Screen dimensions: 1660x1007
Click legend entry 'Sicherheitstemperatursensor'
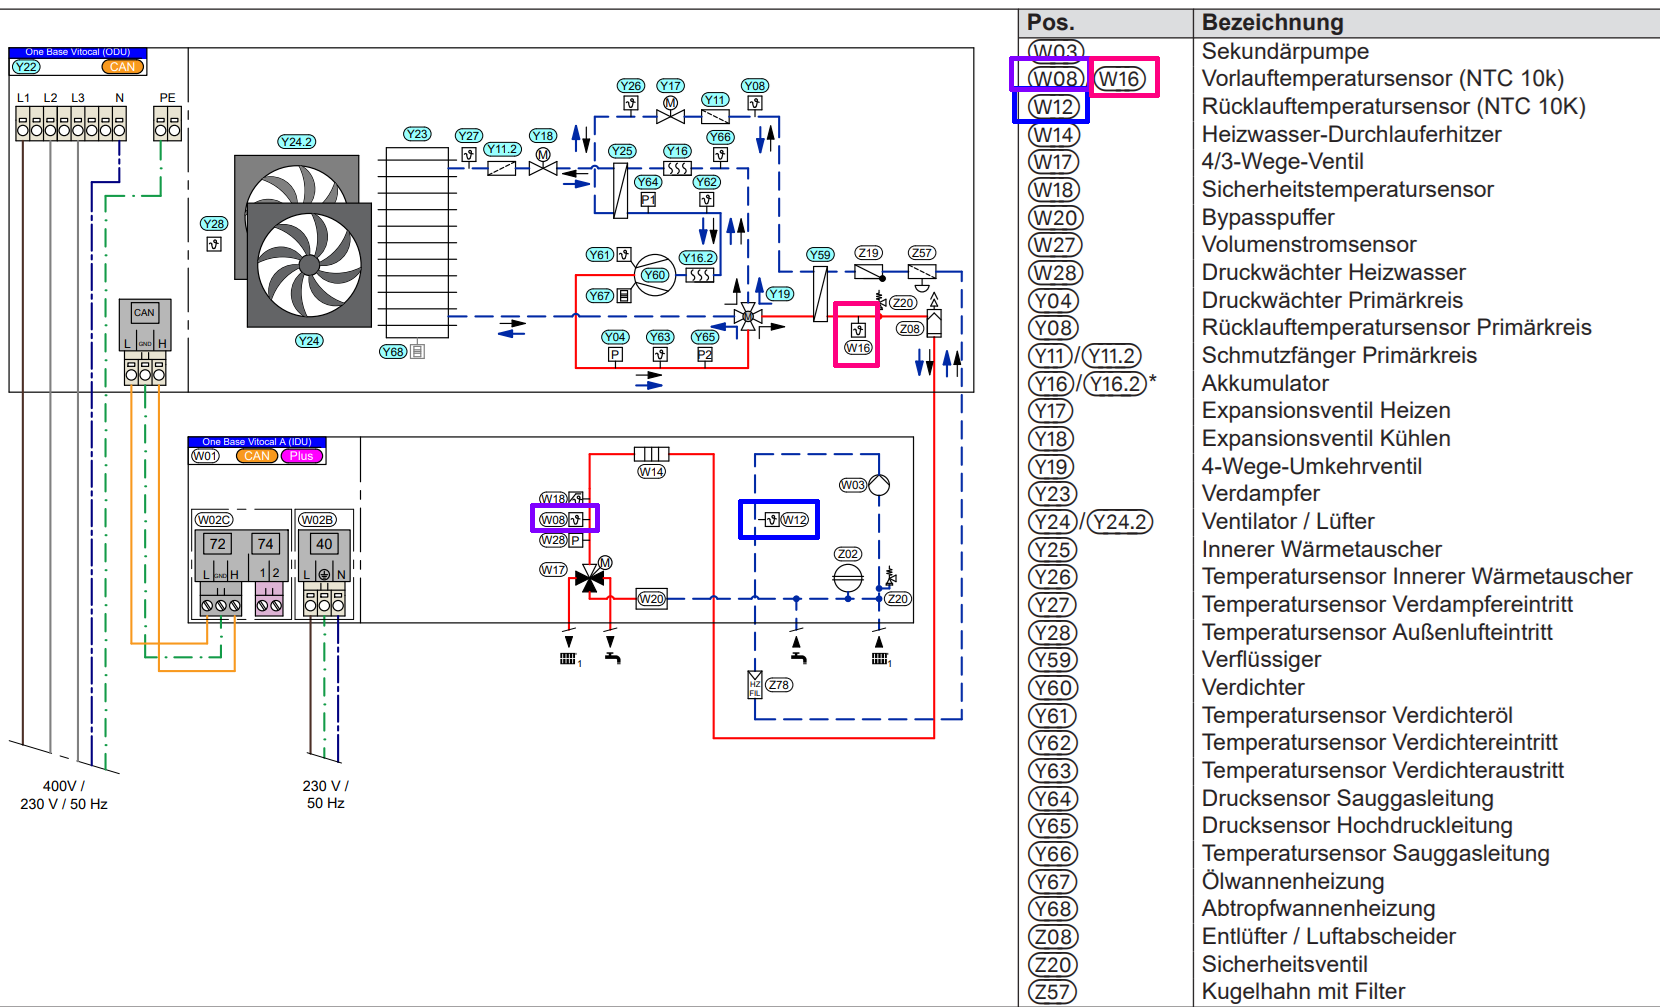(1348, 189)
